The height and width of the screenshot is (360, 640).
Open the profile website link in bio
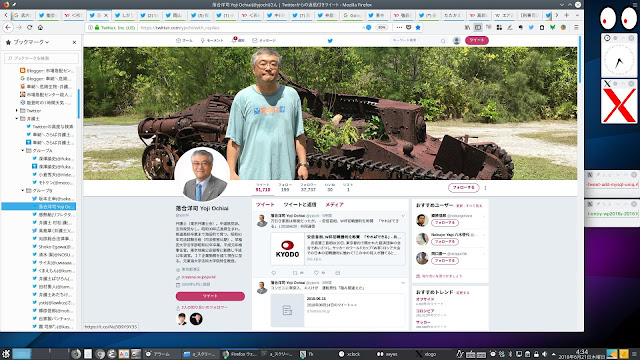pyautogui.click(x=198, y=277)
